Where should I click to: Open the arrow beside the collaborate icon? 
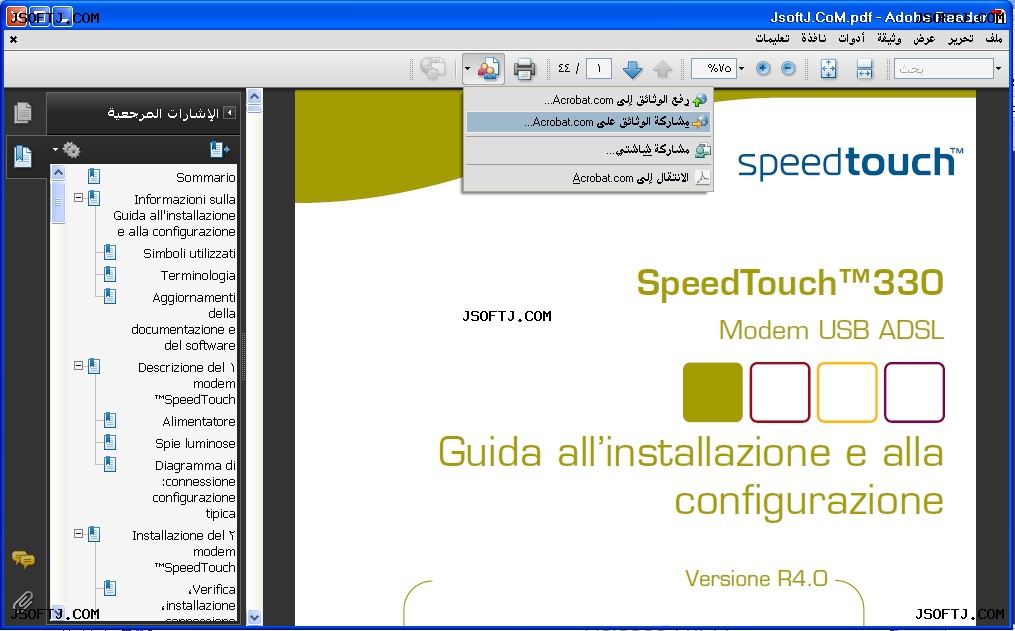click(x=467, y=69)
